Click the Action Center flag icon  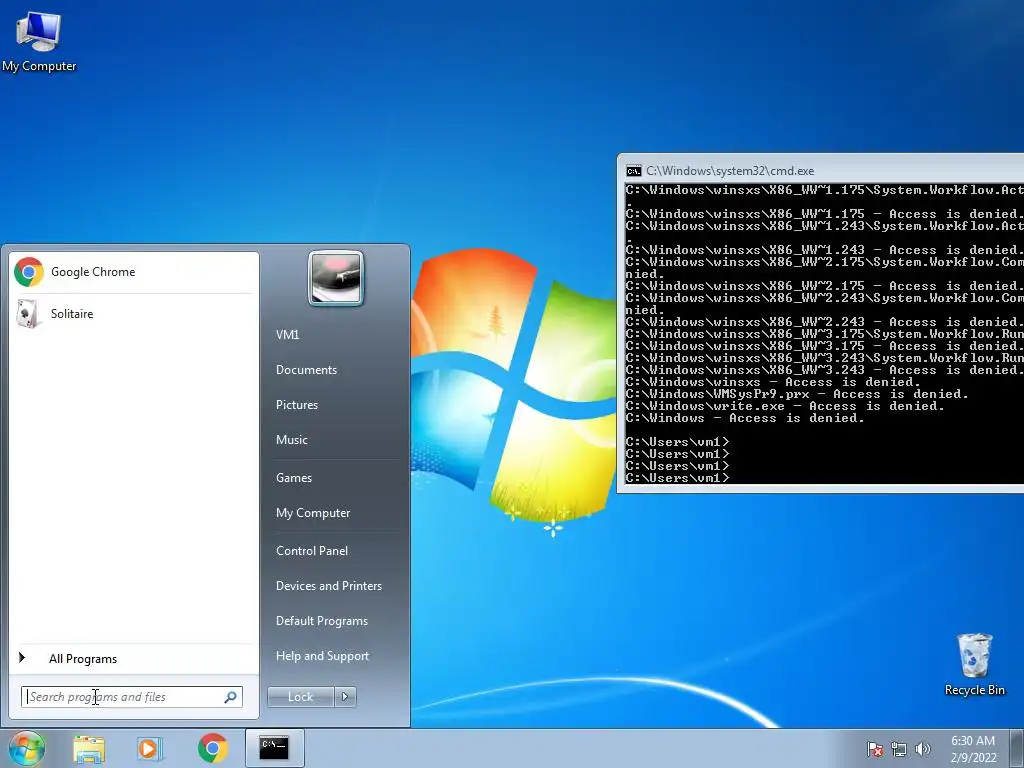point(874,750)
